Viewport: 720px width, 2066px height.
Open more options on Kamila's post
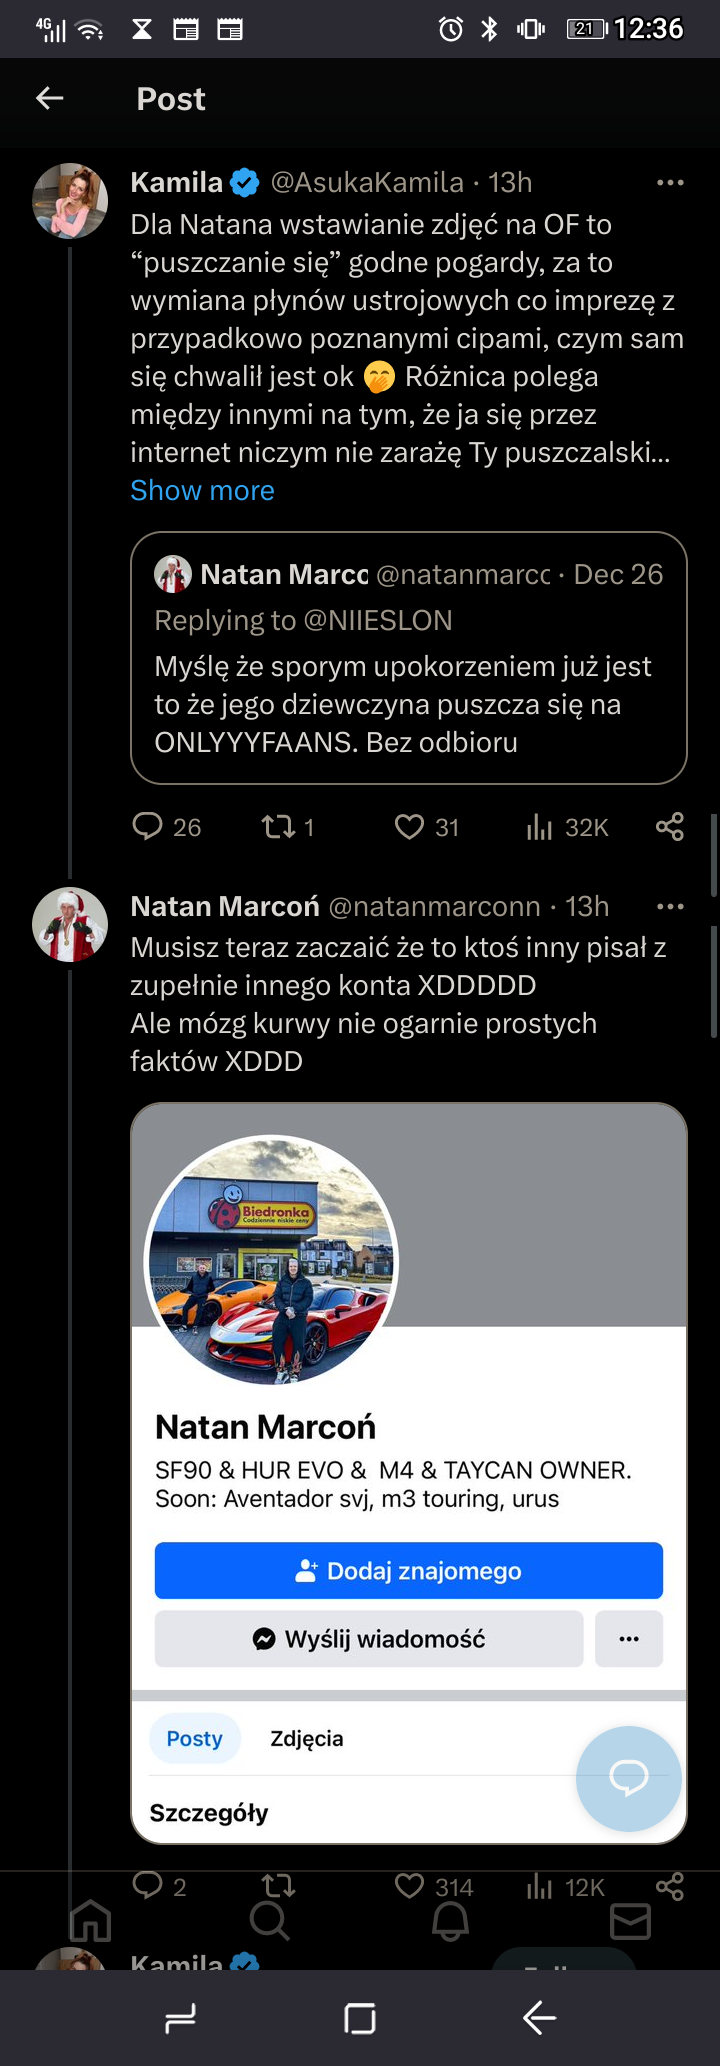pyautogui.click(x=670, y=183)
